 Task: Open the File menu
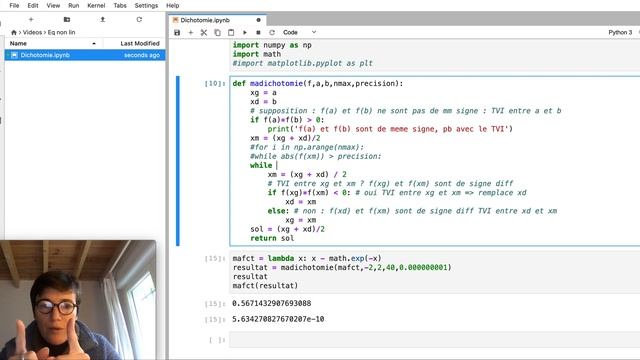coord(14,6)
